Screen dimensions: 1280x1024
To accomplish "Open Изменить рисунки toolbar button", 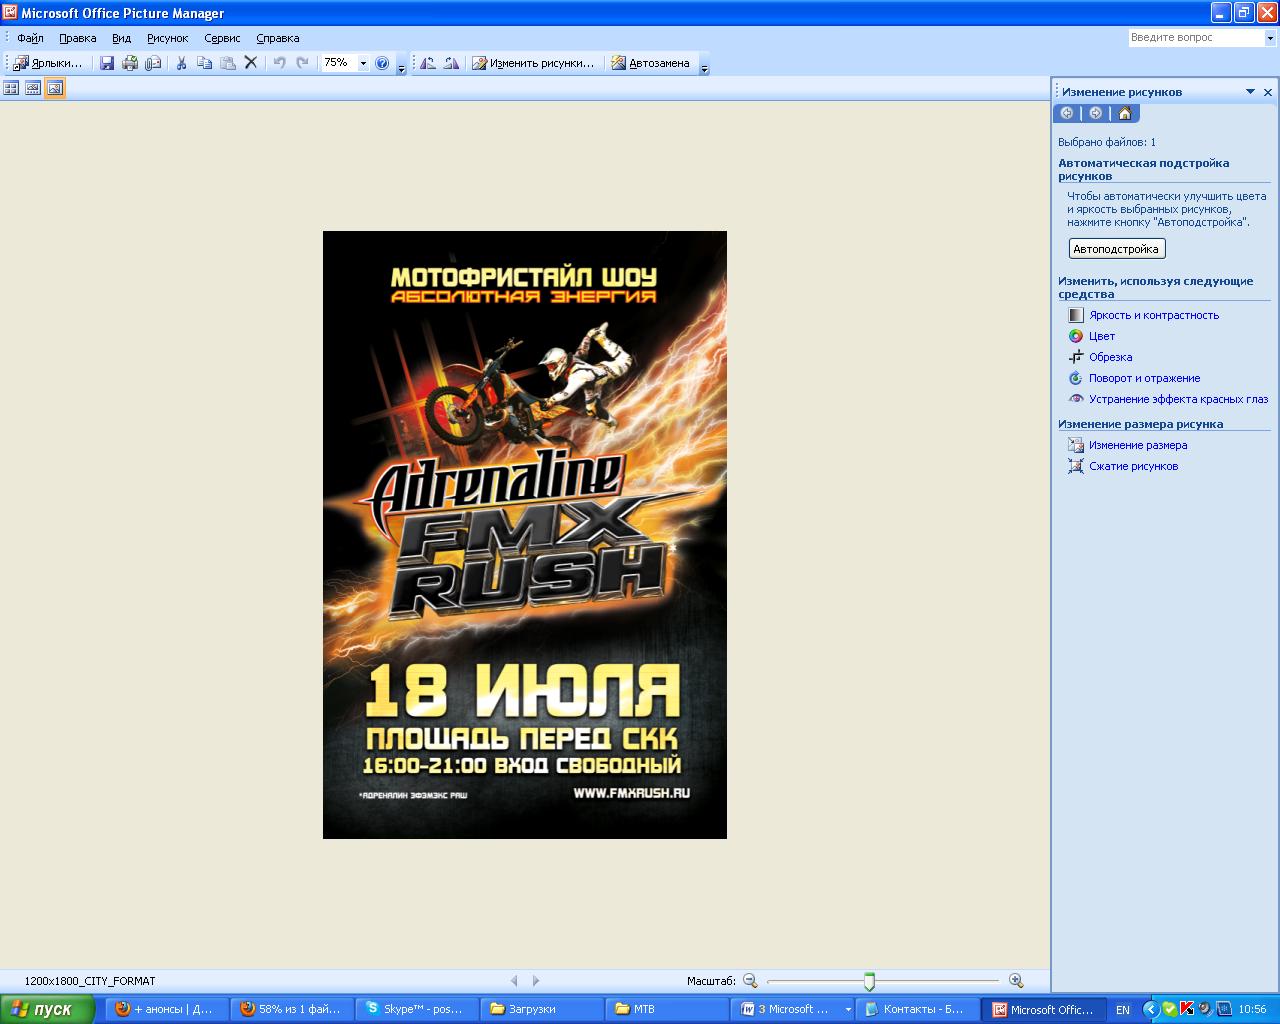I will click(533, 63).
